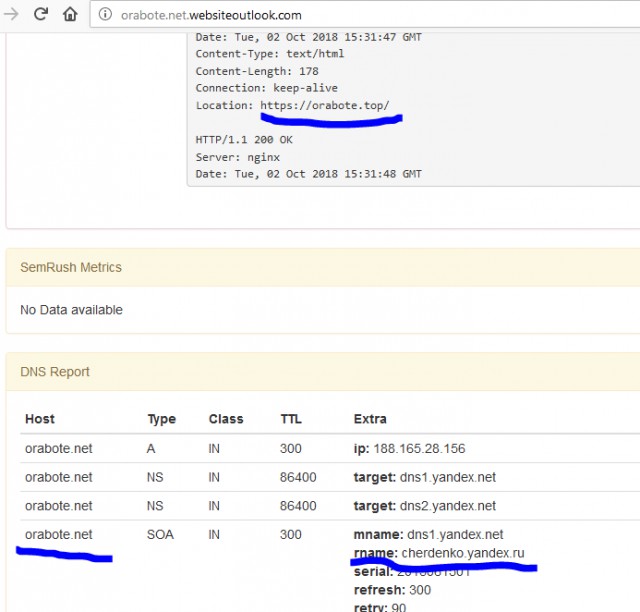Screen dimensions: 640x612
Task: Select the A record type cell
Action: tap(151, 449)
